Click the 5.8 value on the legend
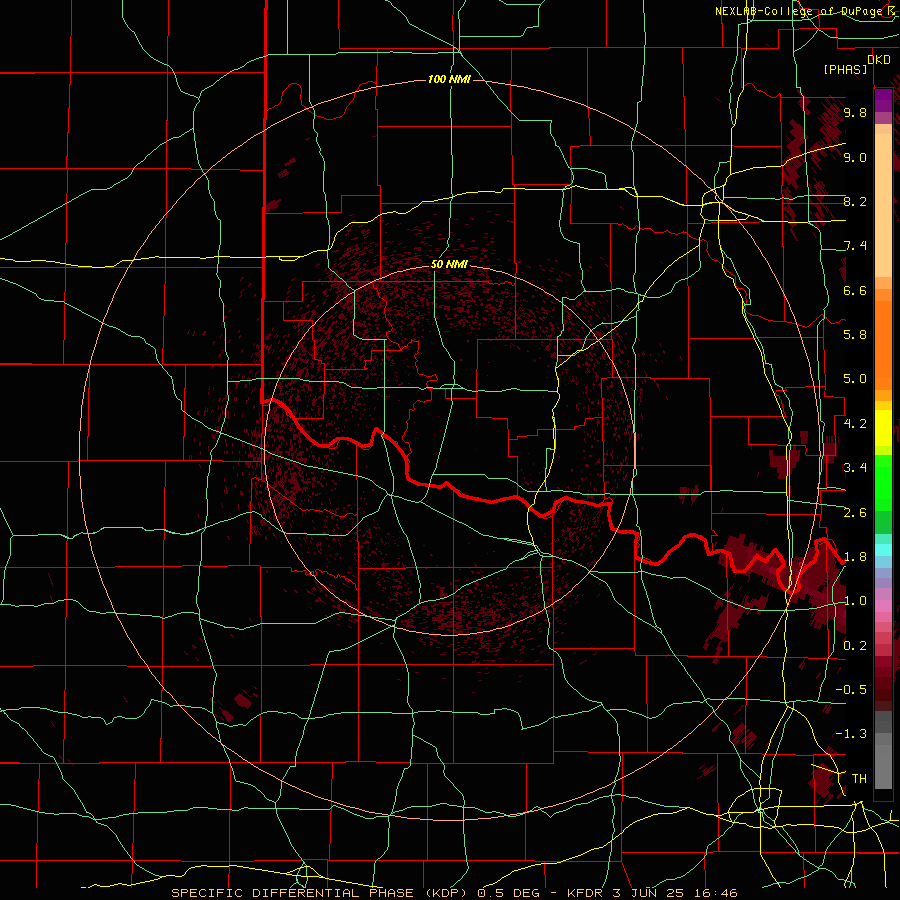This screenshot has height=900, width=900. (x=855, y=335)
